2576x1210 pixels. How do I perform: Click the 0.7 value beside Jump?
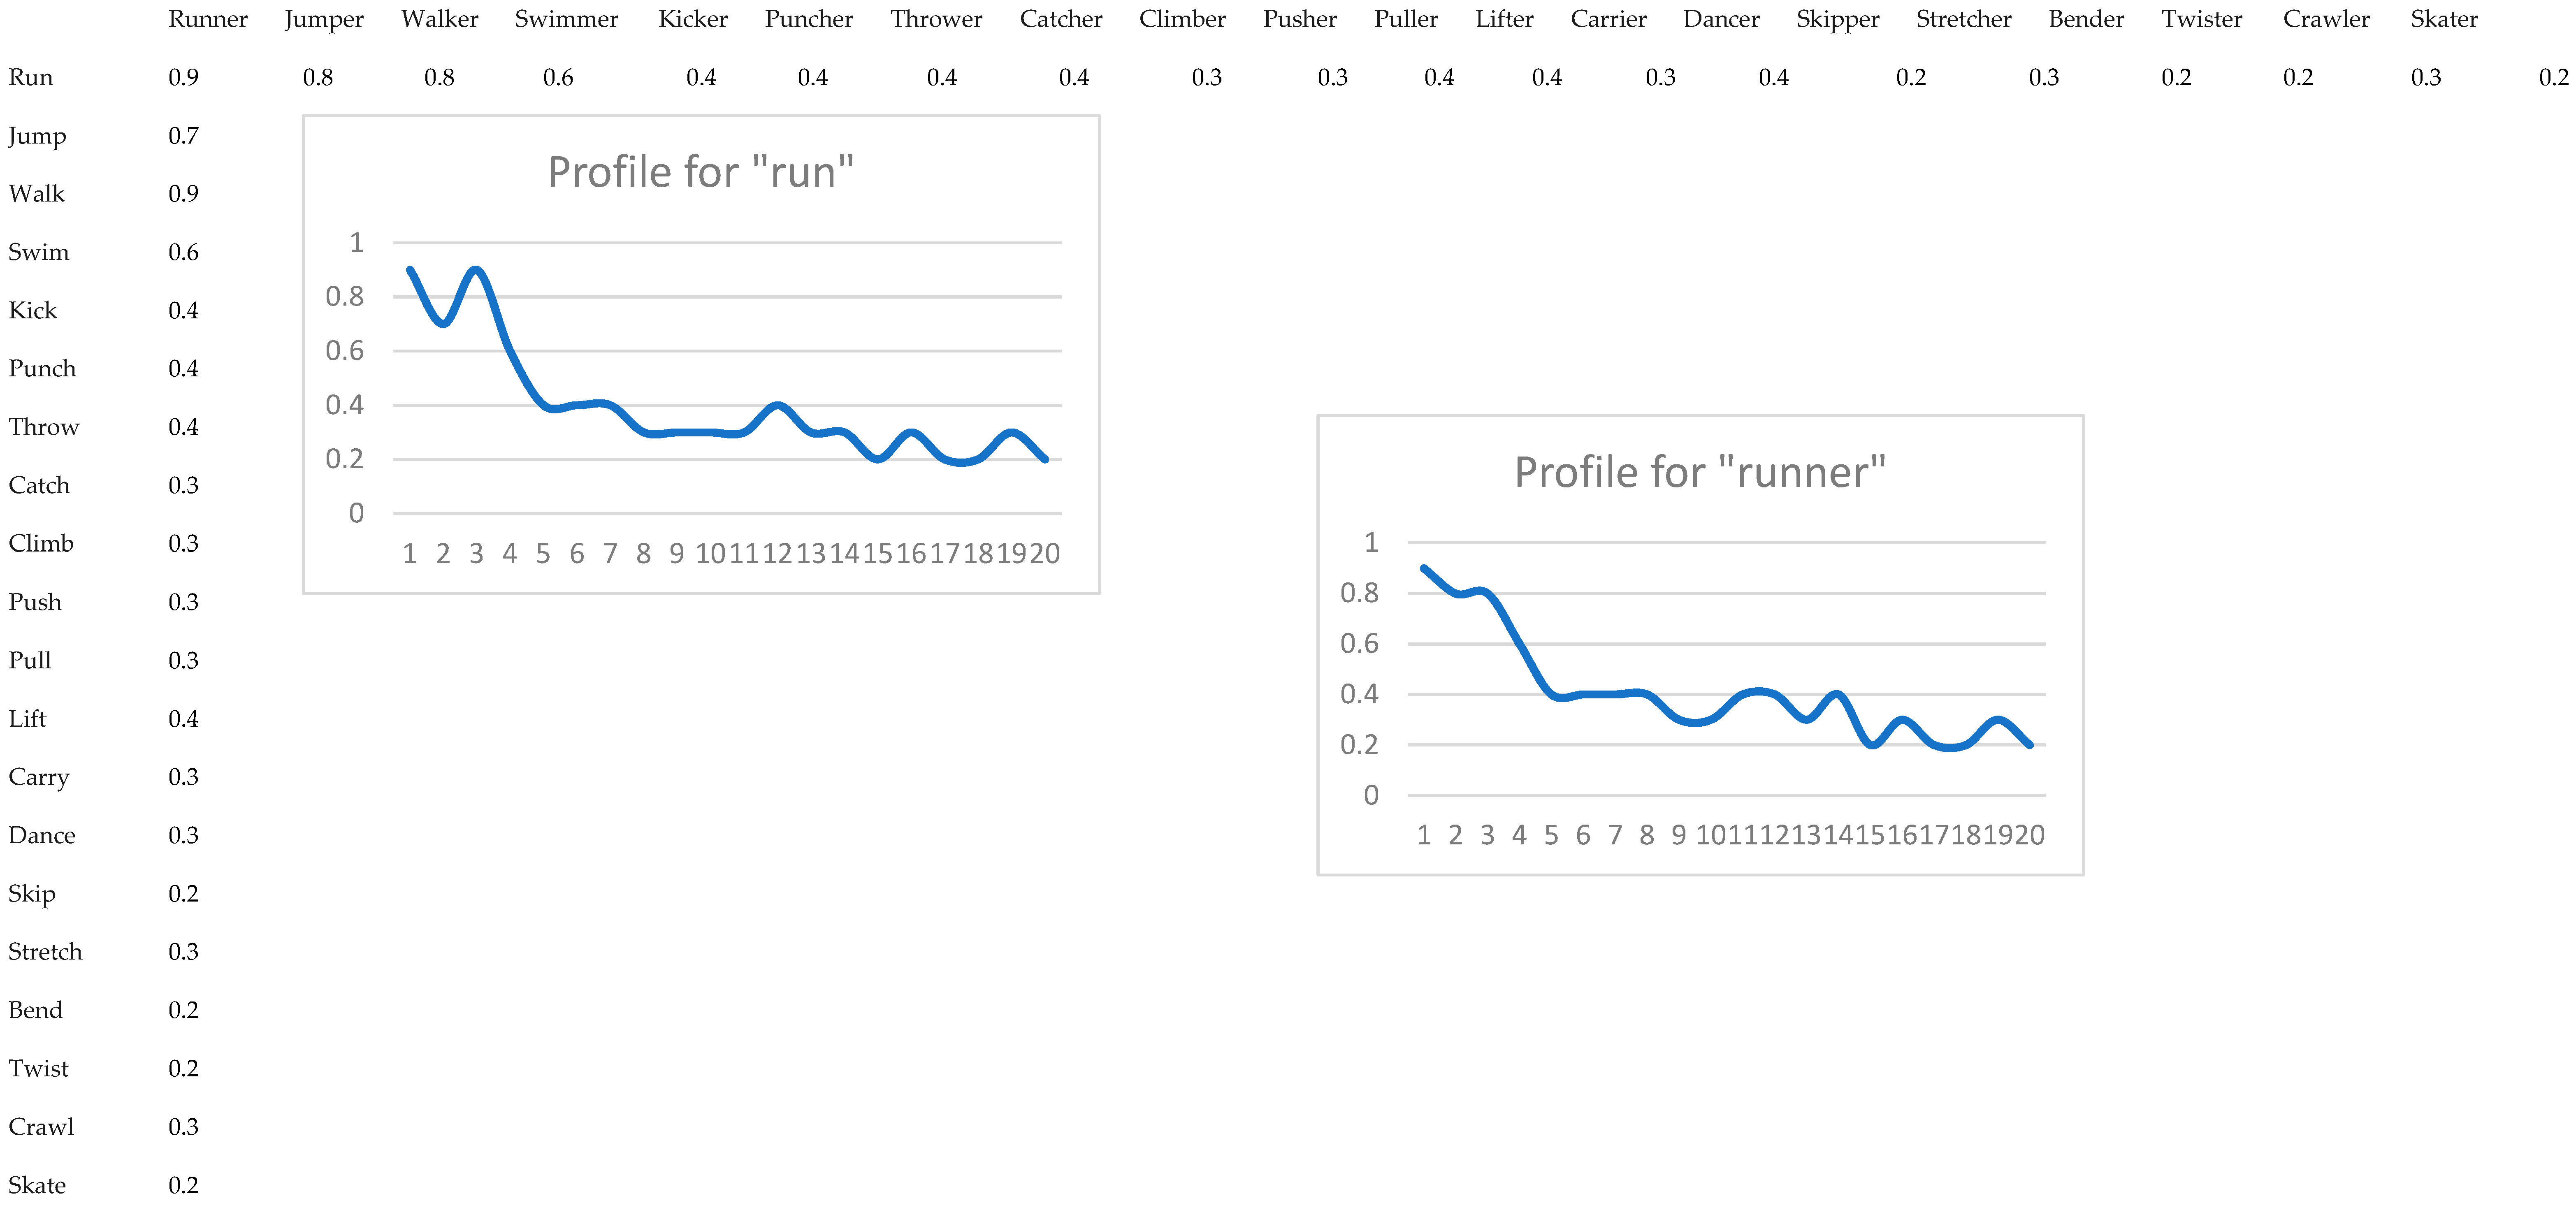[x=183, y=136]
